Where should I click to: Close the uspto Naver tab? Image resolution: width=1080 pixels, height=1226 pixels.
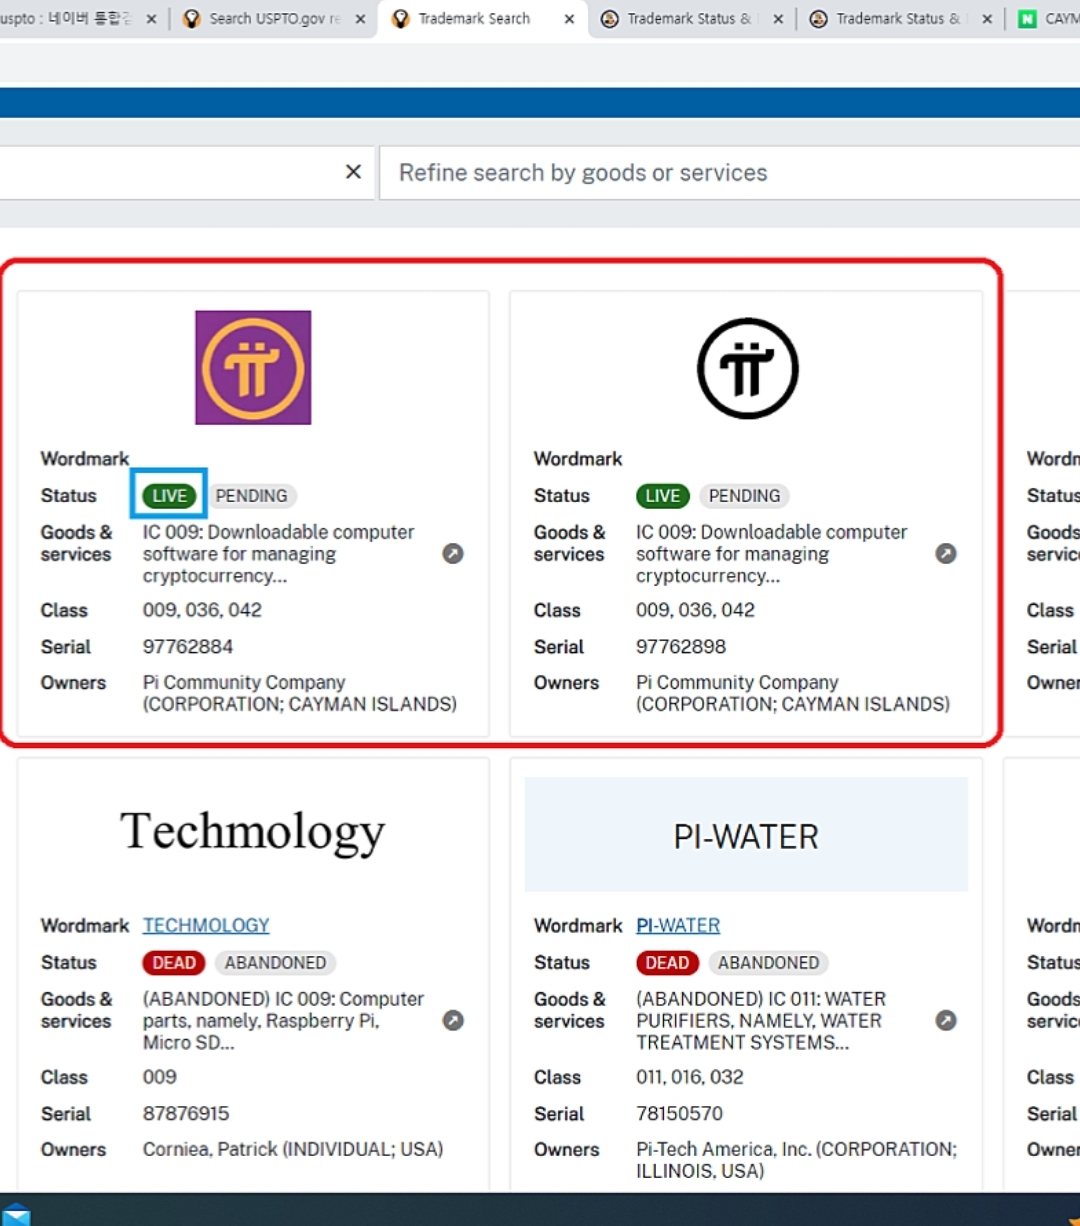[151, 19]
